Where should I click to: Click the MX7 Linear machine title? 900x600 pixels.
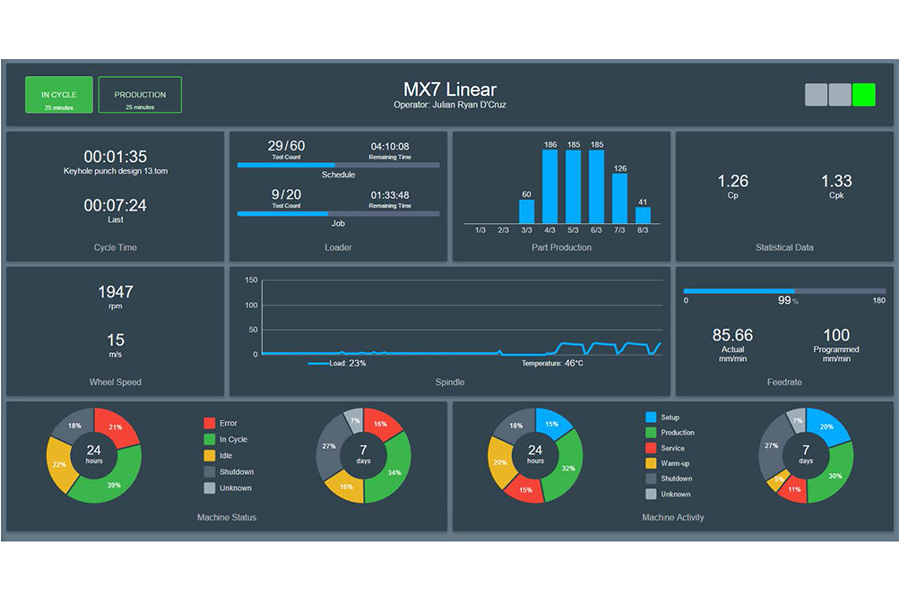(x=450, y=89)
